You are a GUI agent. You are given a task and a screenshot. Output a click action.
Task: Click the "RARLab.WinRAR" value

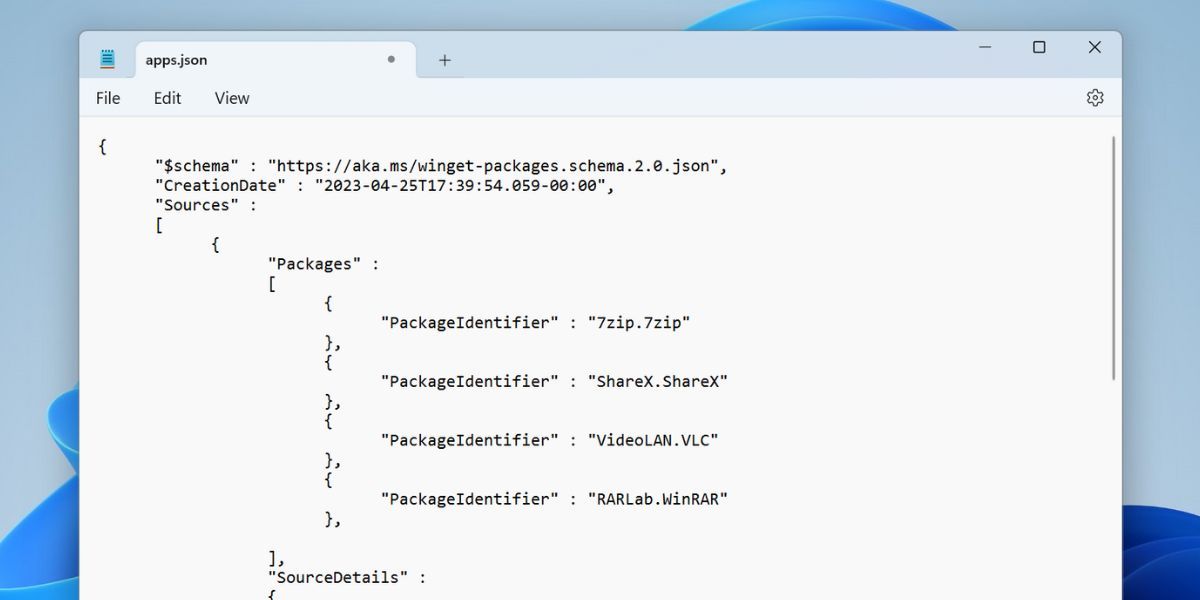pyautogui.click(x=658, y=498)
